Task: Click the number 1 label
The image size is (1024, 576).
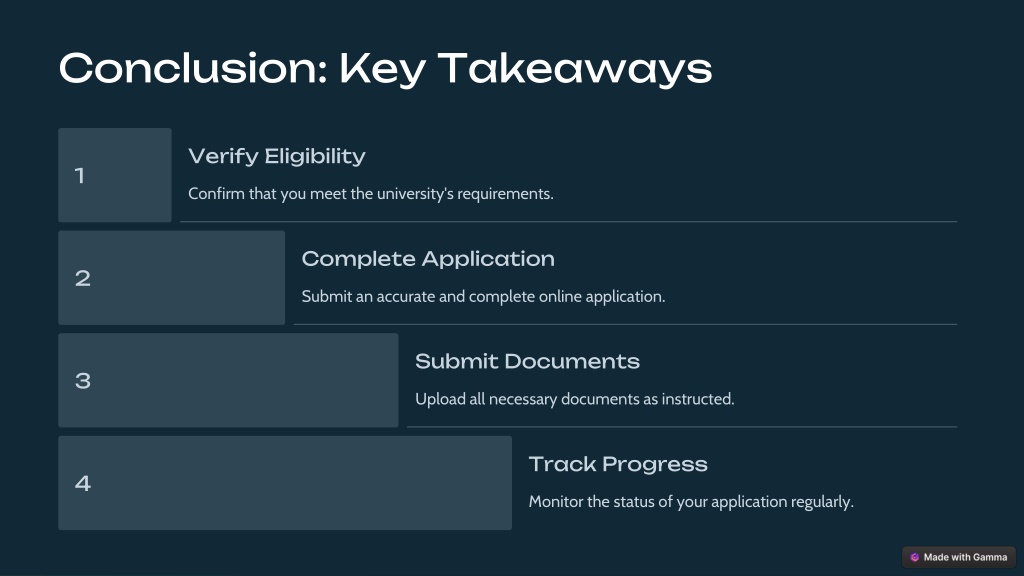Action: (x=80, y=176)
